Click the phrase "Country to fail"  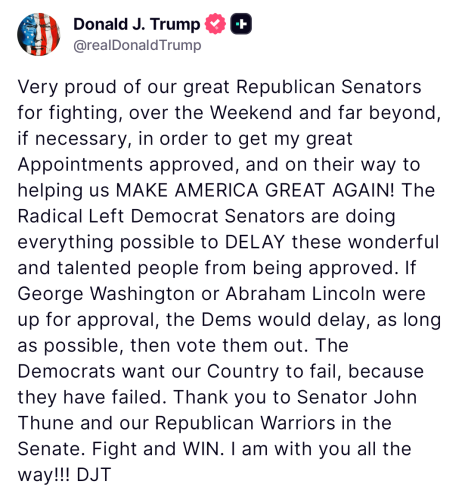pos(274,372)
